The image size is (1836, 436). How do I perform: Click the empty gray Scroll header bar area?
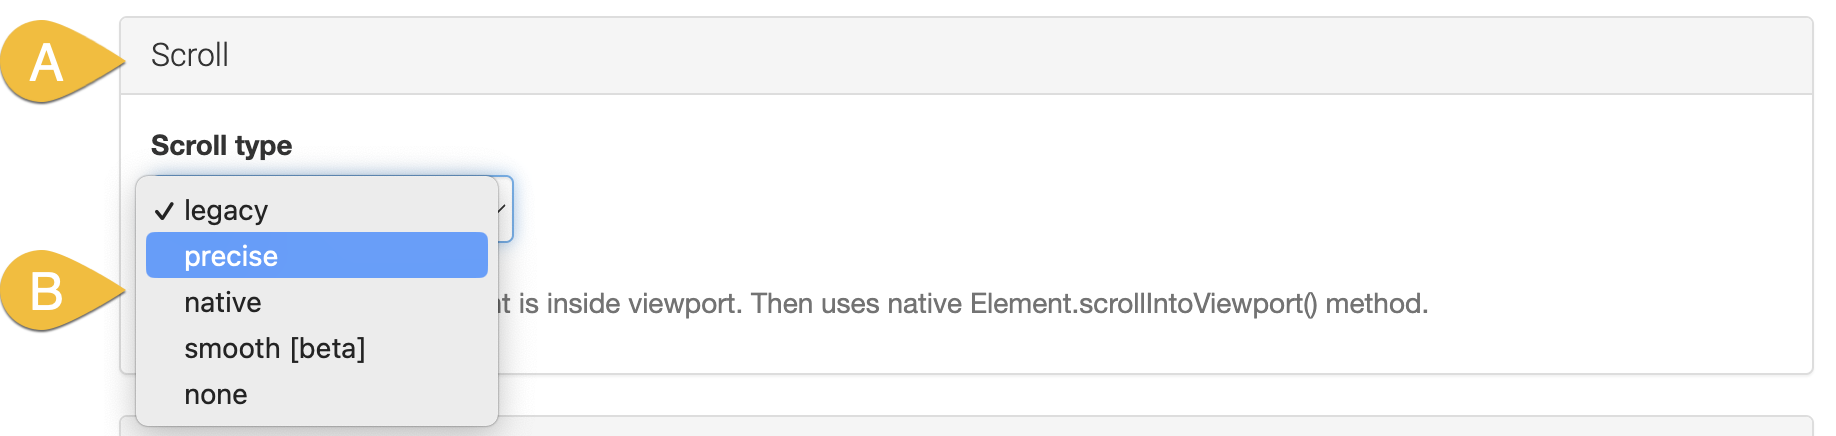(x=1000, y=56)
